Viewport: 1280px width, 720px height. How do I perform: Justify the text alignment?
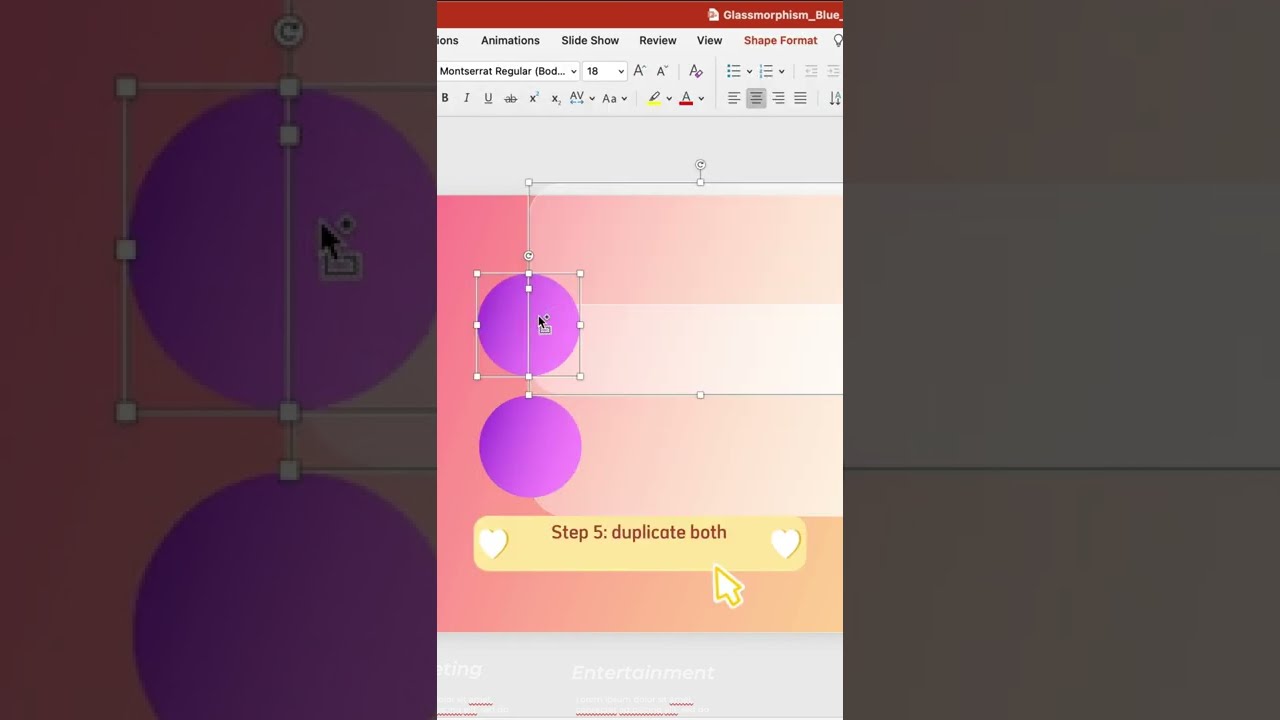800,98
